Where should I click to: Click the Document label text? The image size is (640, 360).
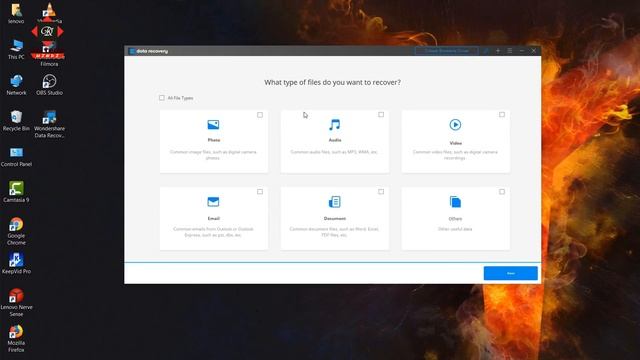point(335,218)
